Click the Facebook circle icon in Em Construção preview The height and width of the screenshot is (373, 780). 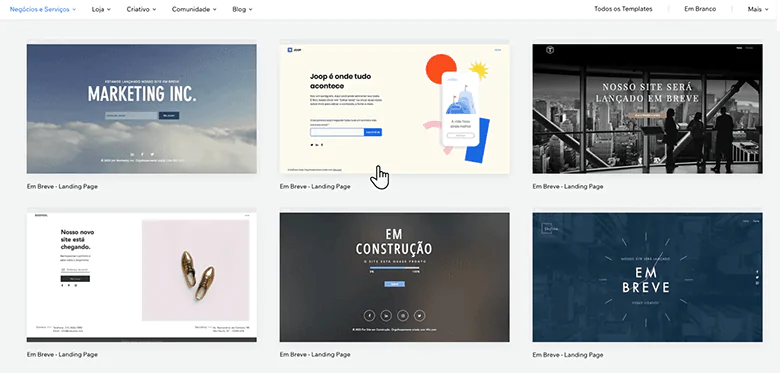click(x=369, y=315)
